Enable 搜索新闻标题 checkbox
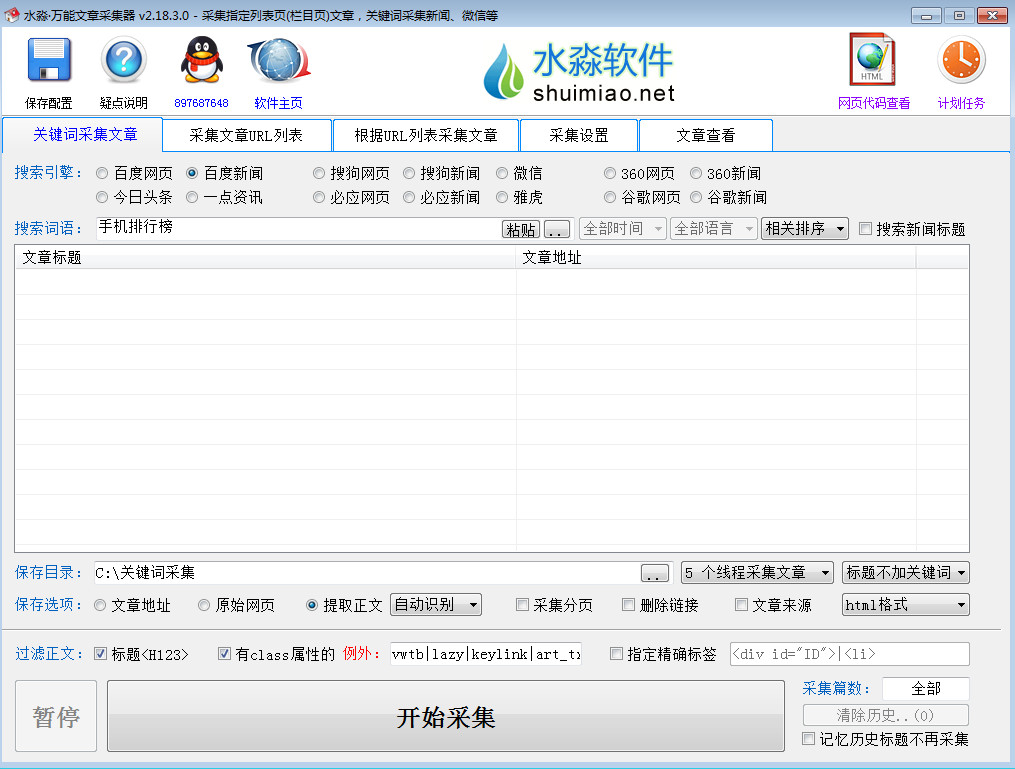 click(865, 228)
